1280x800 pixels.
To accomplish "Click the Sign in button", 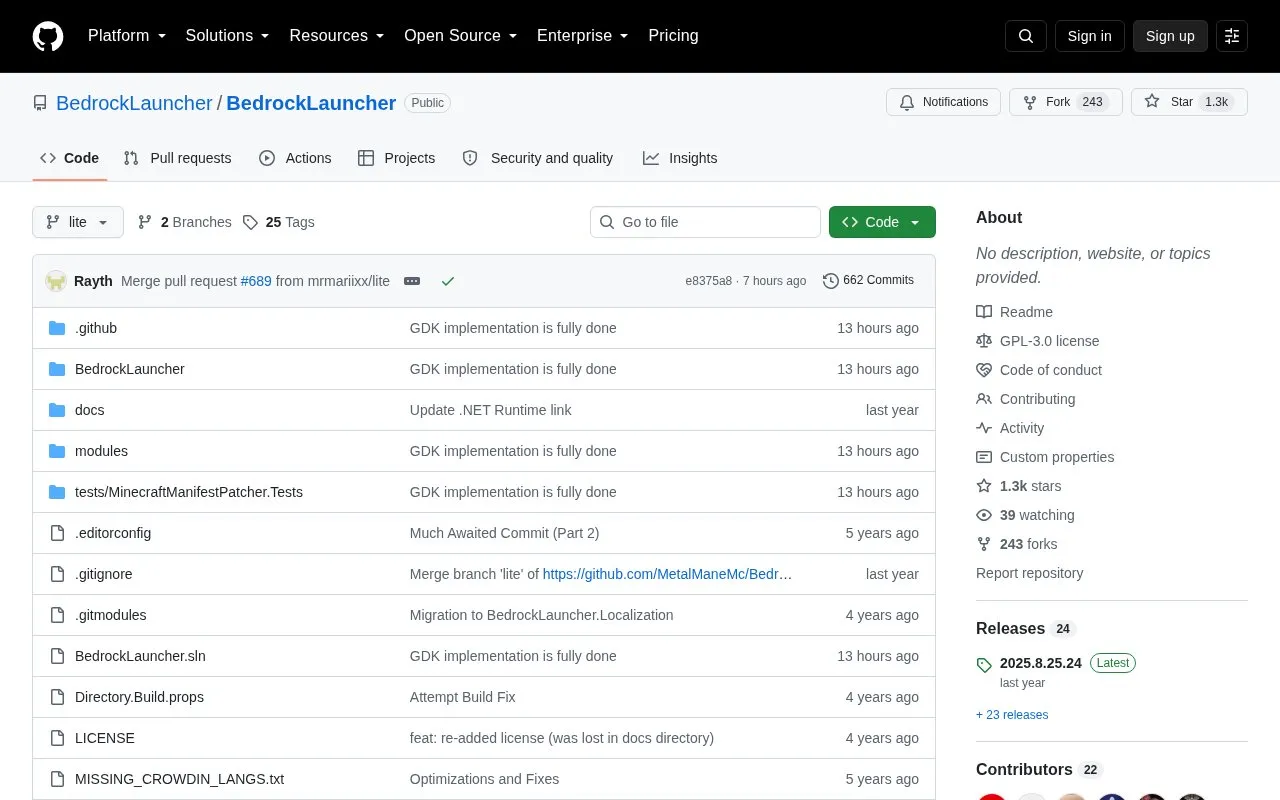I will 1090,36.
